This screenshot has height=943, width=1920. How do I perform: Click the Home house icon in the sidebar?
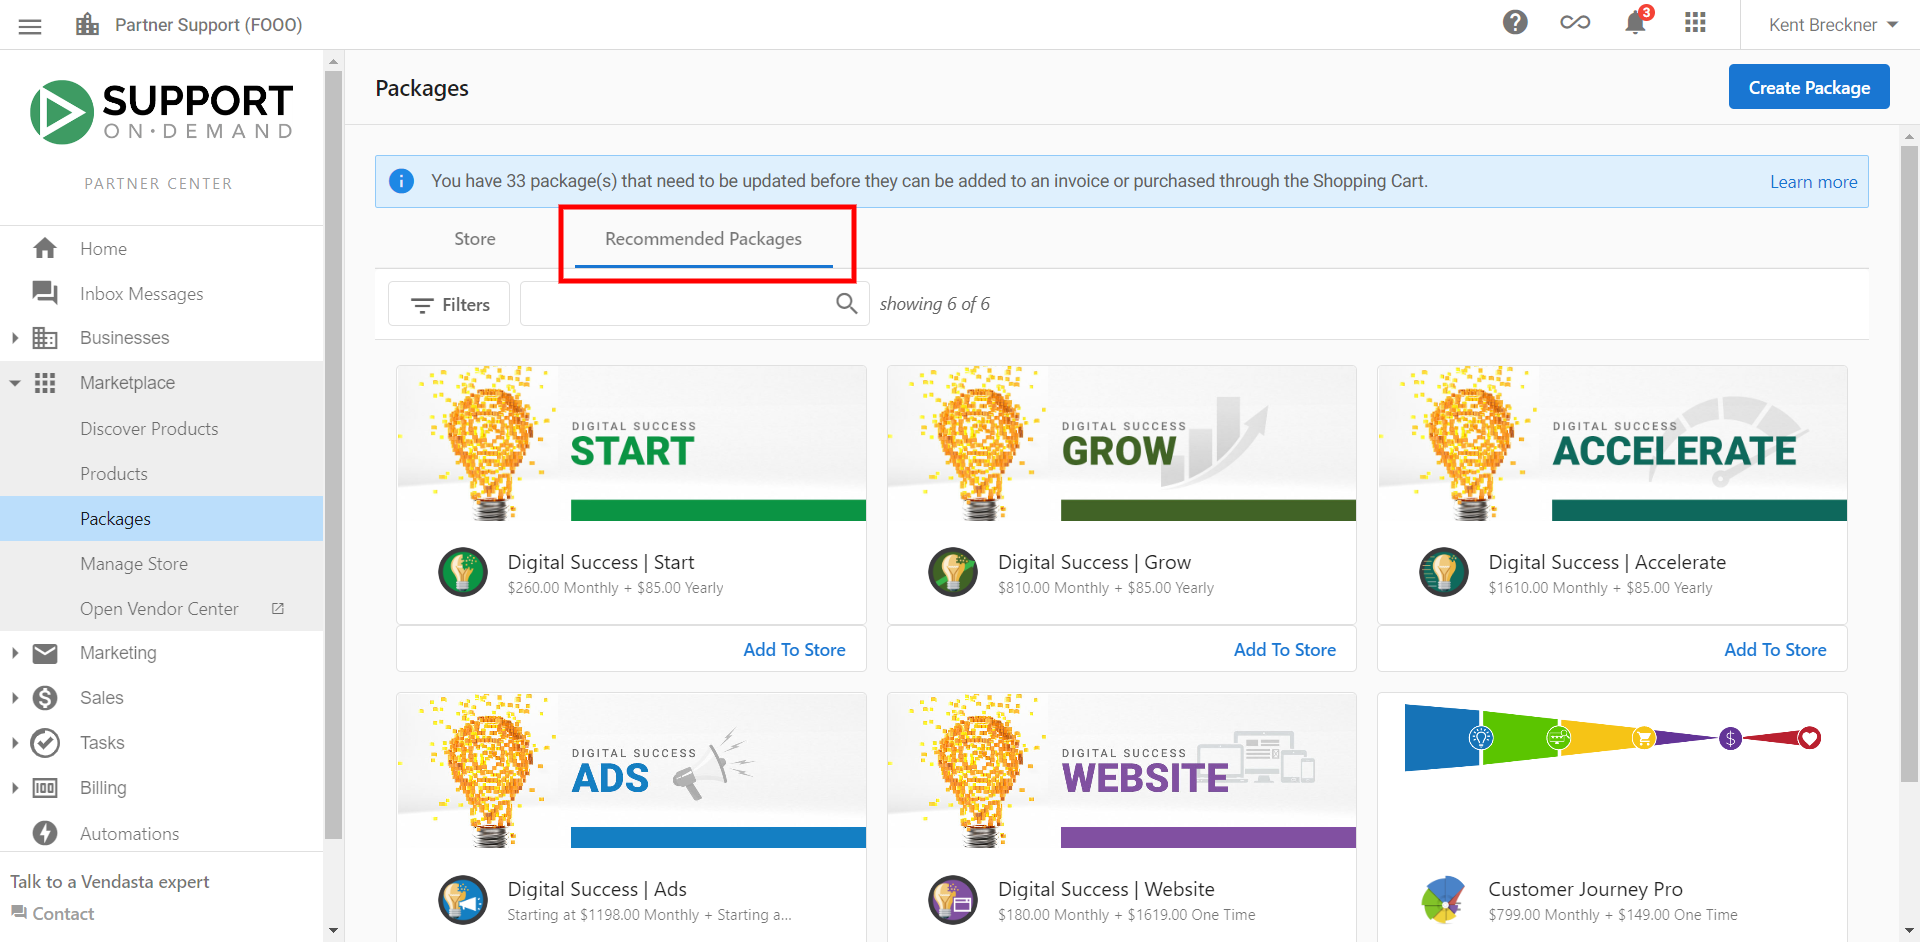click(x=45, y=248)
